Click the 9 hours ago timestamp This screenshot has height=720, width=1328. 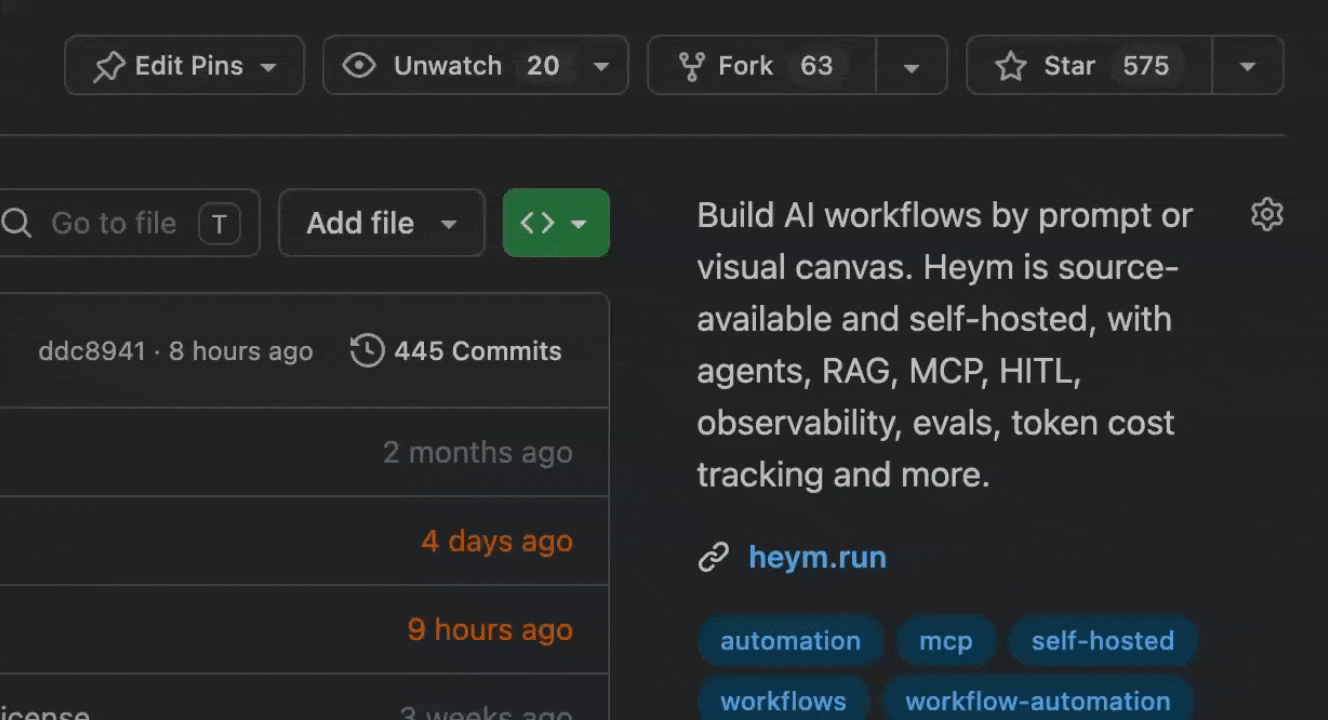pyautogui.click(x=490, y=629)
